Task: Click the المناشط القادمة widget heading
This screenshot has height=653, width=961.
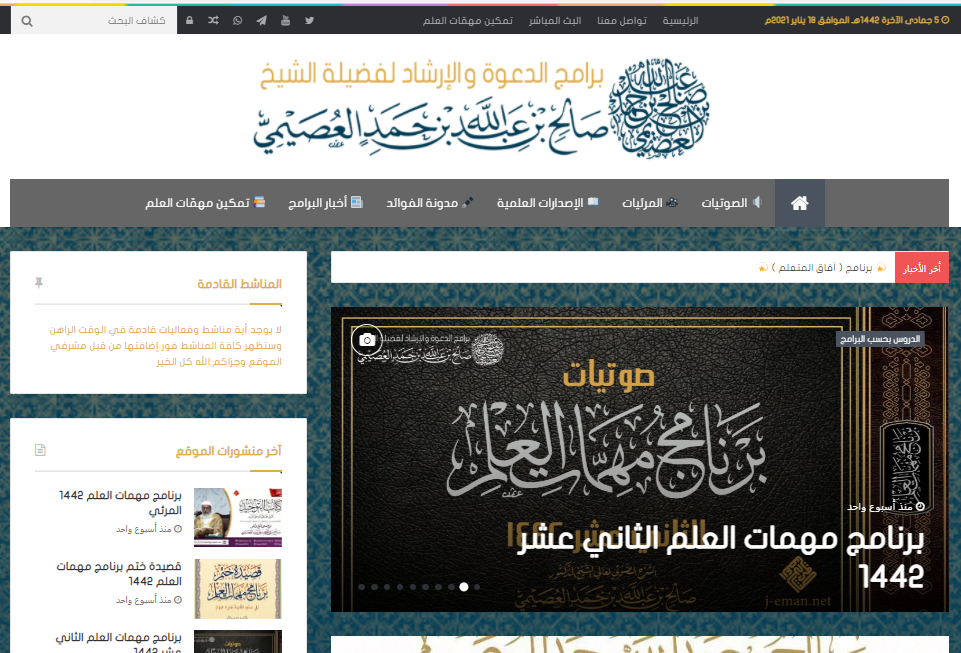Action: 240,284
